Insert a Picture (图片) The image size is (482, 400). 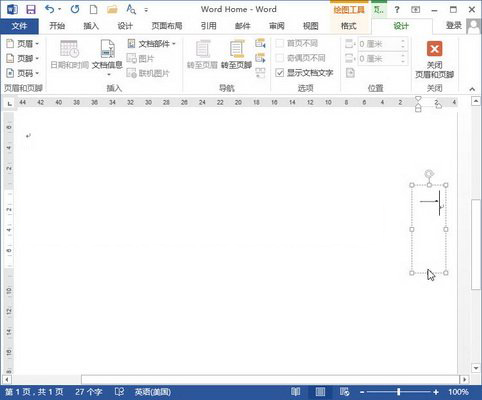[140, 59]
